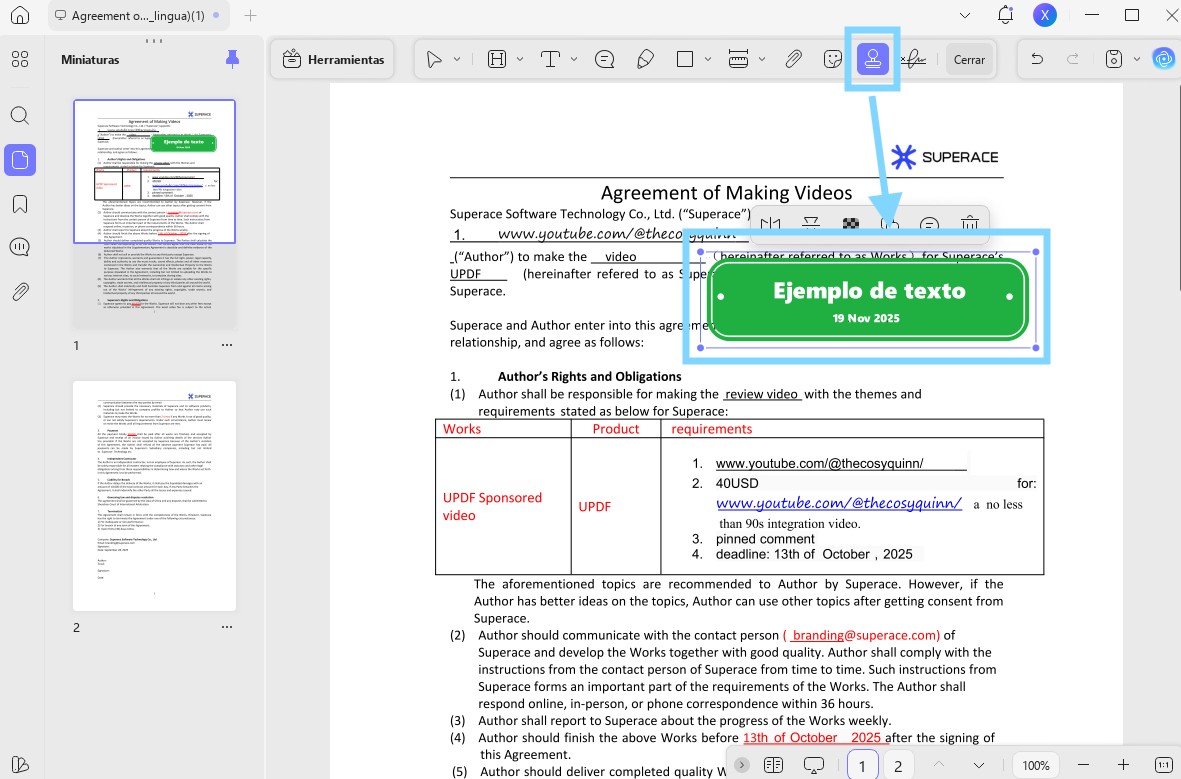Open the Herramientas menu

point(334,60)
